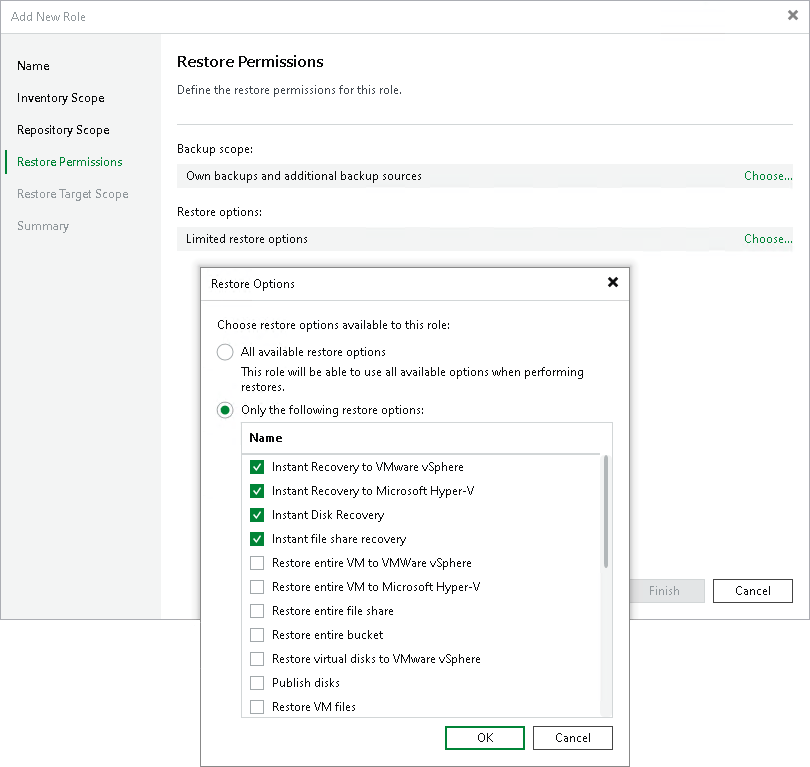This screenshot has height=767, width=810.
Task: Switch to the Repository Scope step
Action: (x=63, y=130)
